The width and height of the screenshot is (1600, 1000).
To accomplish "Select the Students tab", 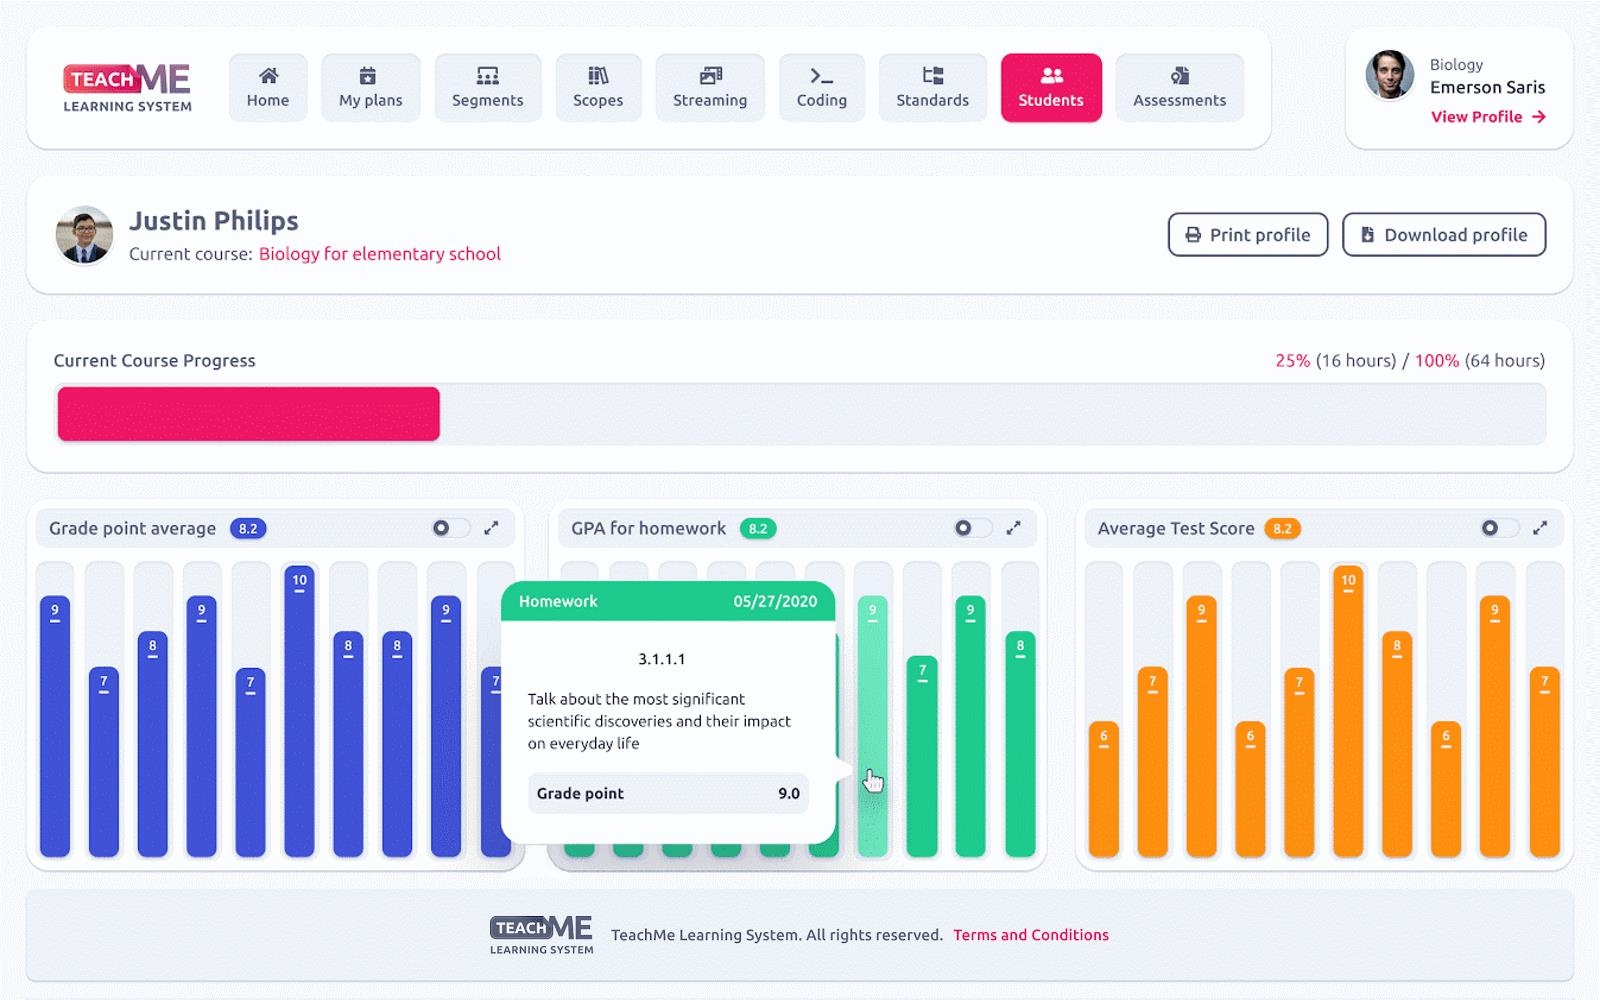I will pyautogui.click(x=1050, y=88).
